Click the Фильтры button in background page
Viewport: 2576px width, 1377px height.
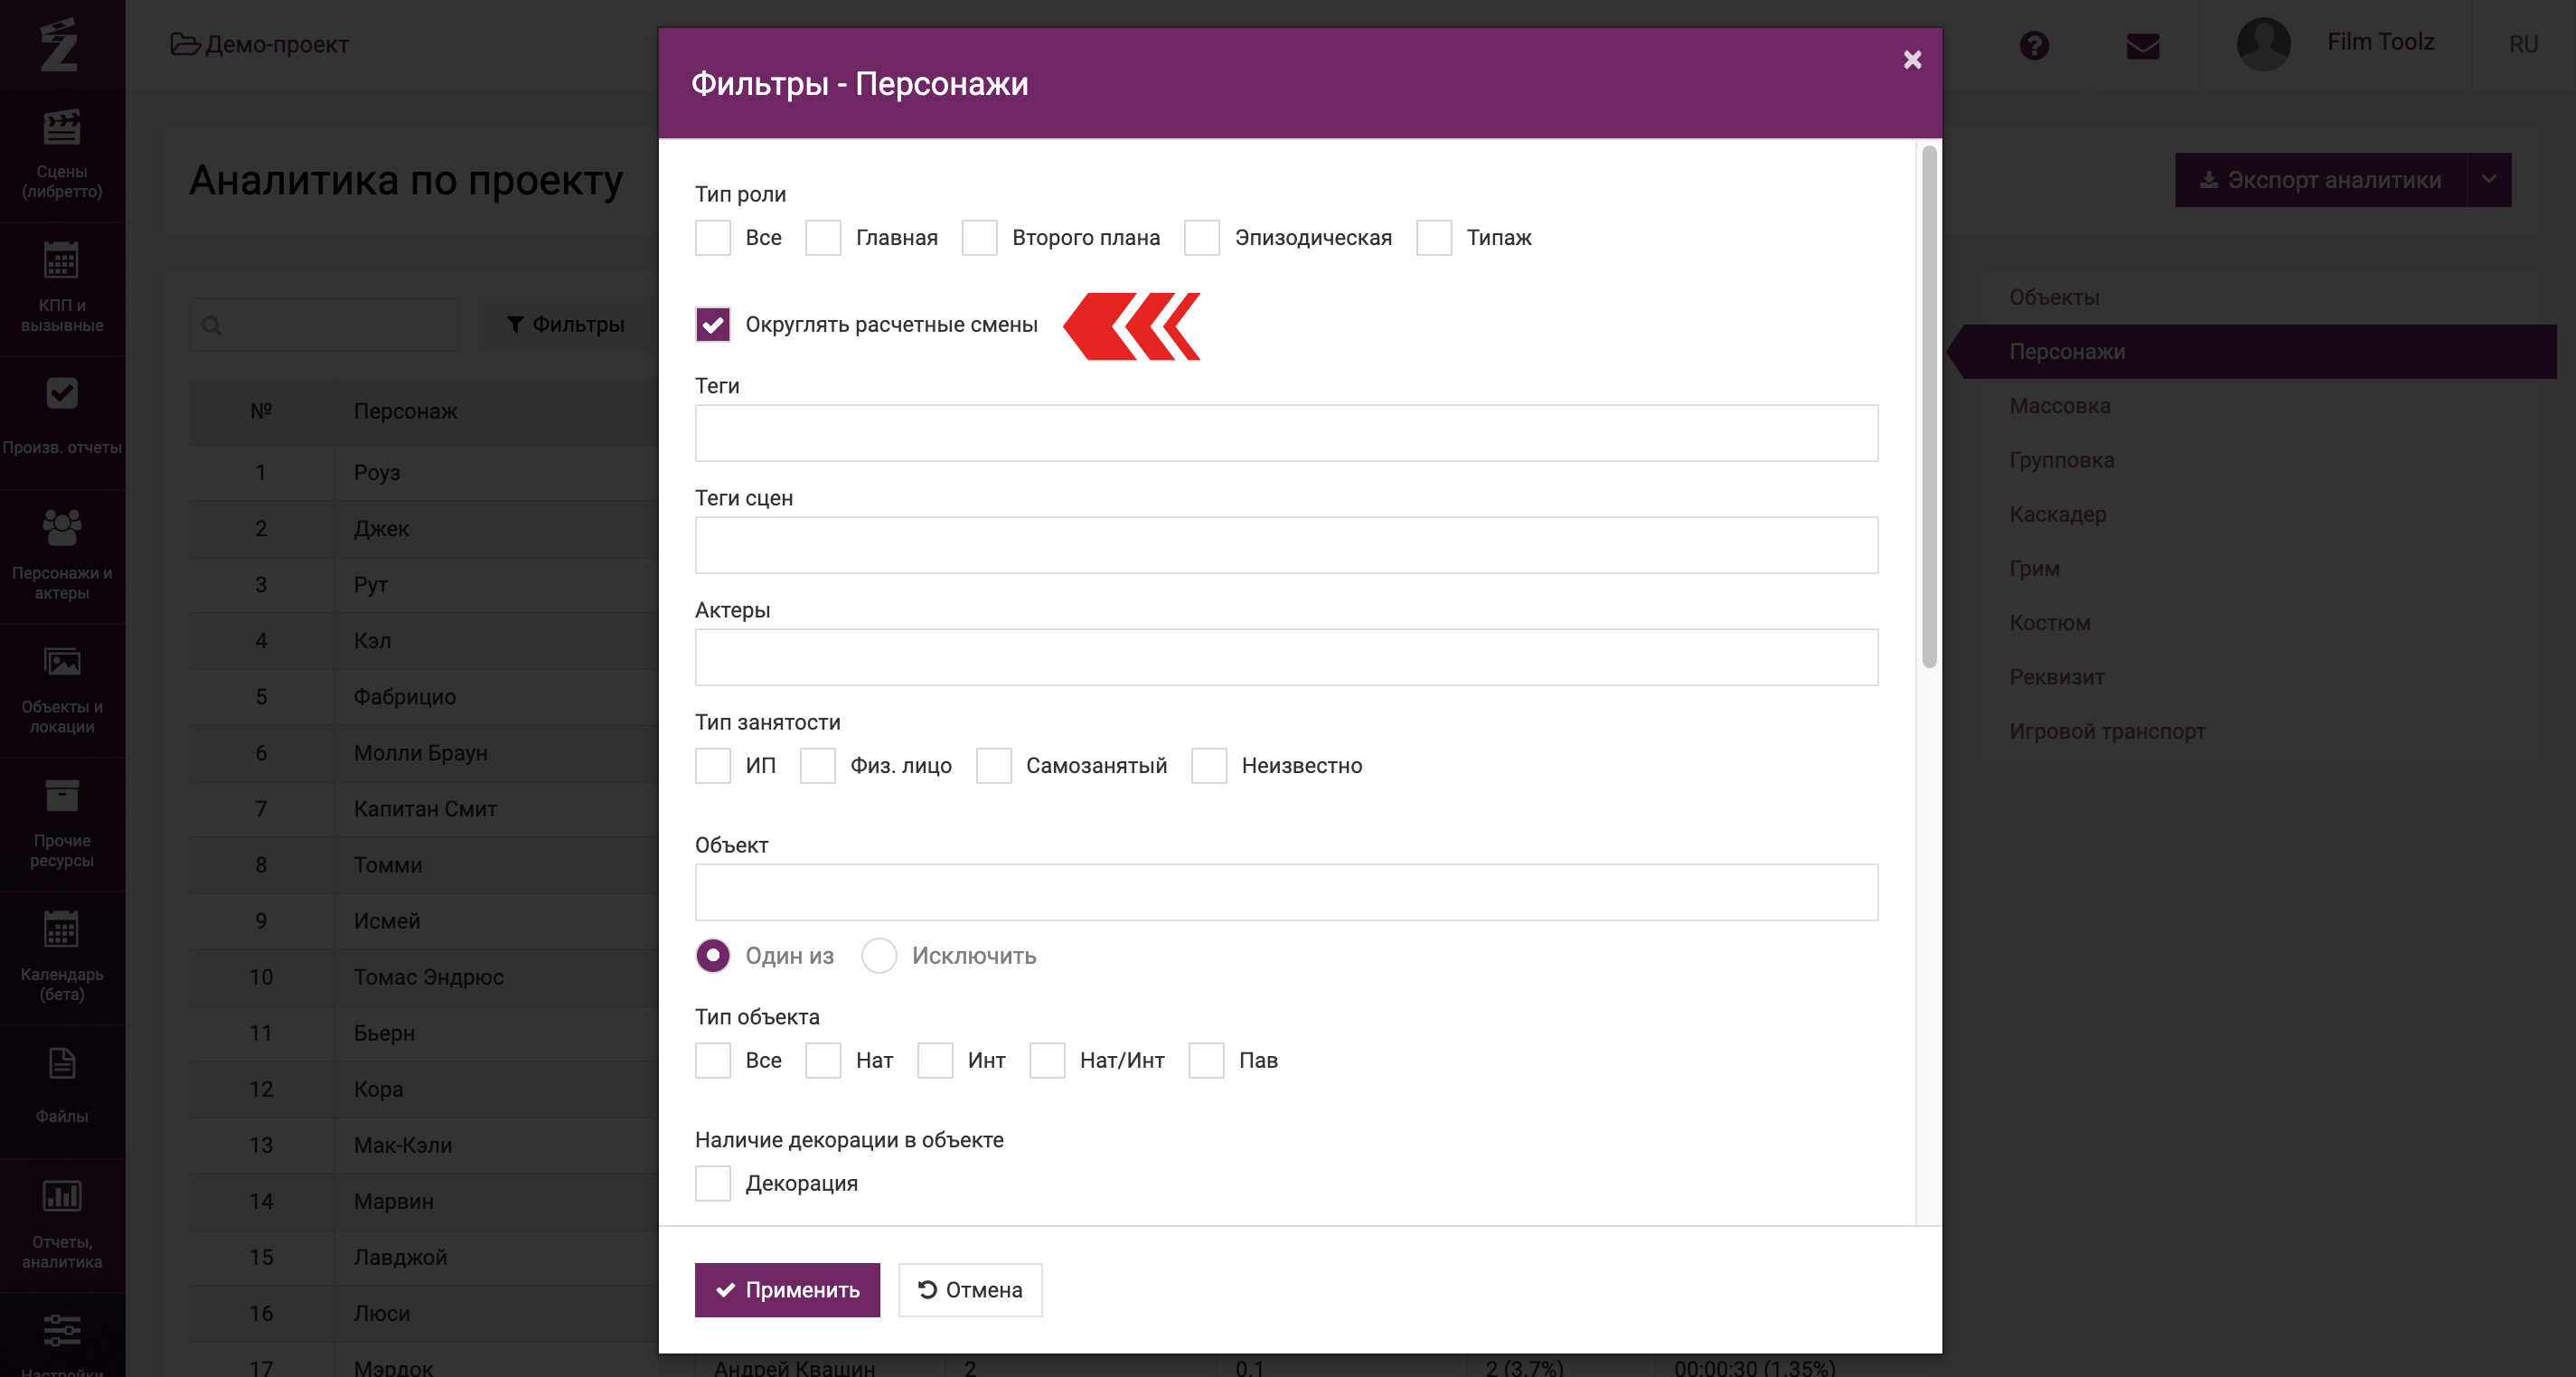566,325
